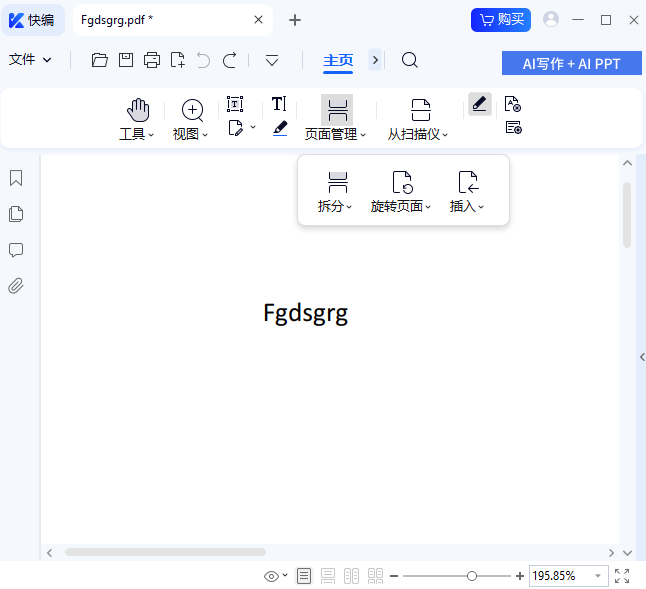Click the zoom slider handle
This screenshot has width=646, height=589.
(472, 576)
